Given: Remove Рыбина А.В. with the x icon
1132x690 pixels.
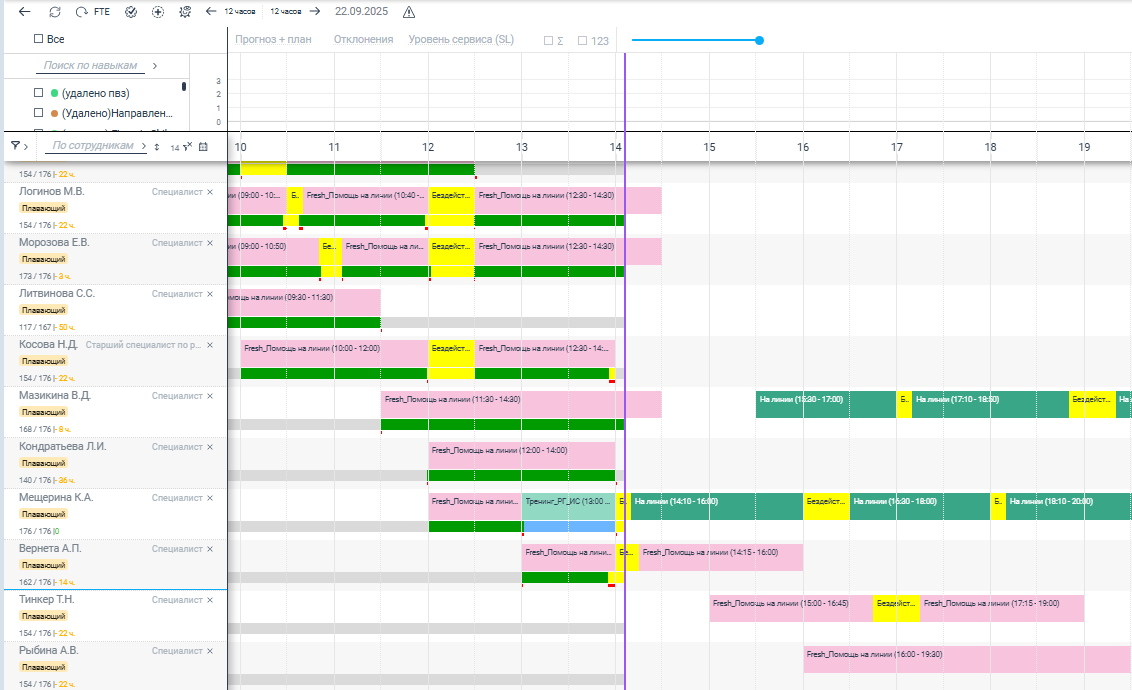Looking at the screenshot, I should pos(210,651).
